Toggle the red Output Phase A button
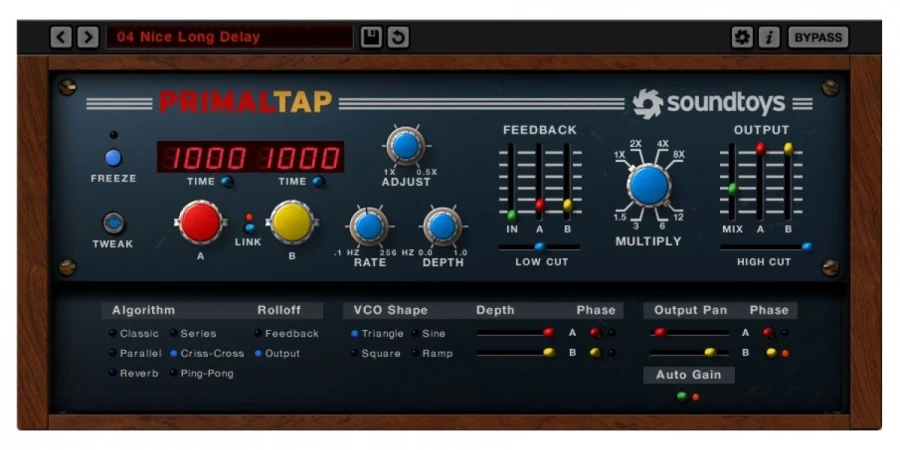Image resolution: width=900 pixels, height=450 pixels. tap(769, 332)
